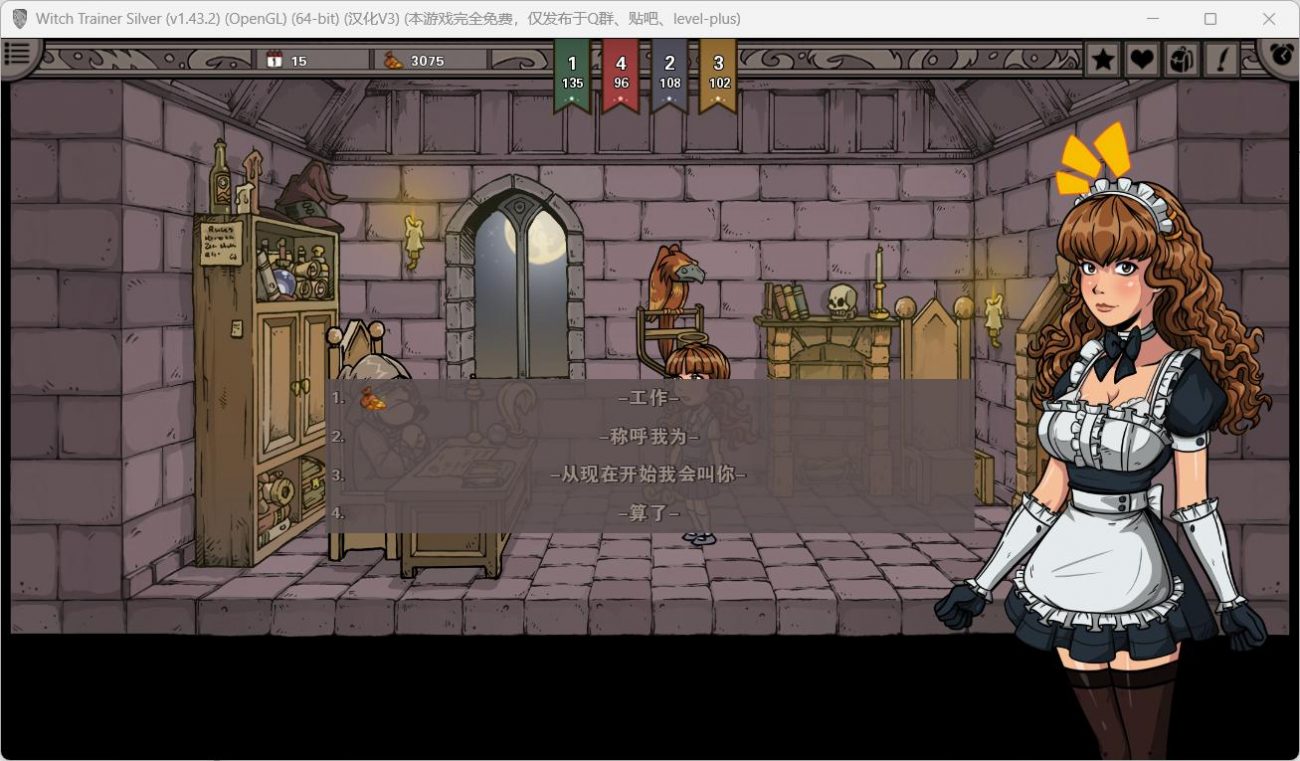Select "从现在开始我会叫你" dialogue choice

(x=649, y=475)
